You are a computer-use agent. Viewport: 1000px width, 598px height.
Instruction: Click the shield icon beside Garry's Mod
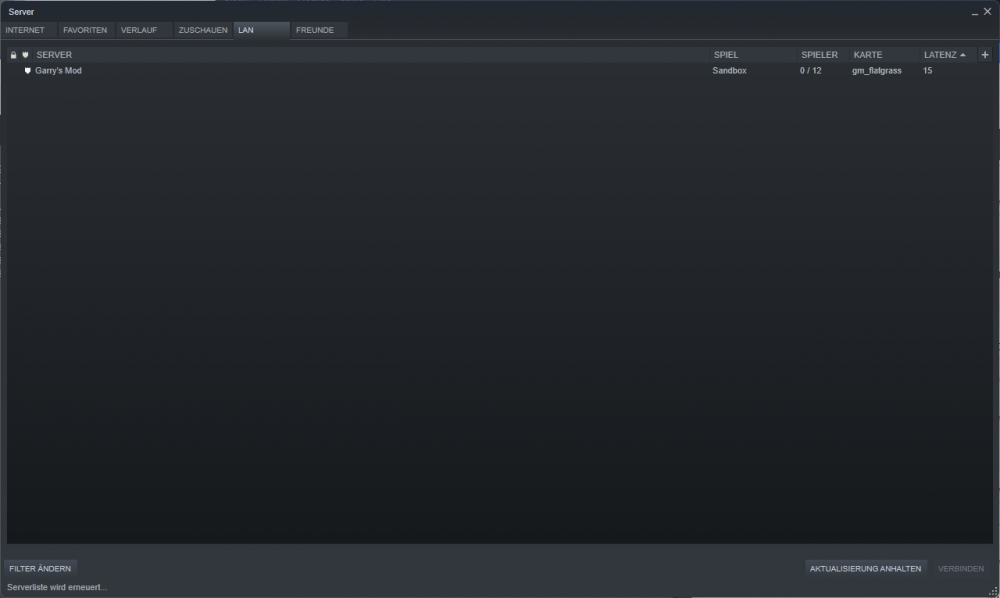point(27,71)
